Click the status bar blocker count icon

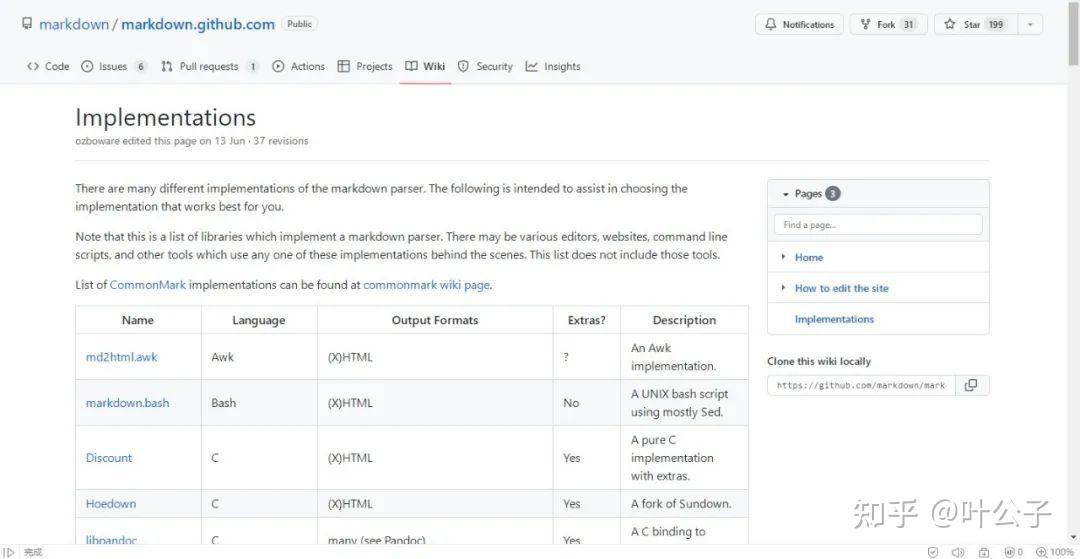click(x=1013, y=552)
